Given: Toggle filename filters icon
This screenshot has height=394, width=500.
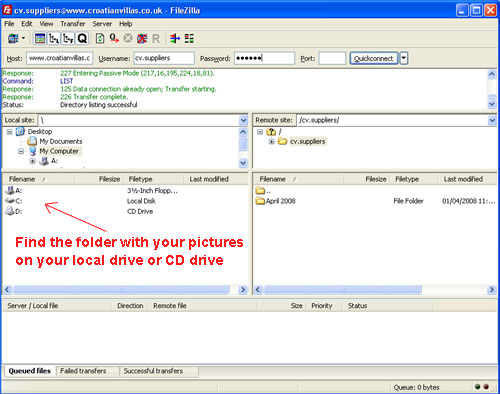Looking at the screenshot, I should pos(189,39).
